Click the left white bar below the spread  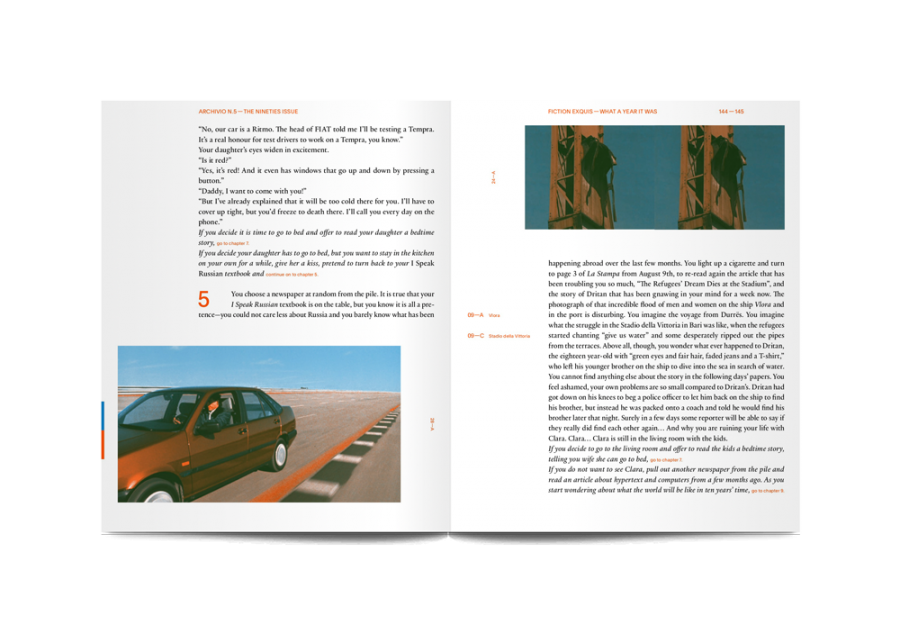click(x=349, y=545)
